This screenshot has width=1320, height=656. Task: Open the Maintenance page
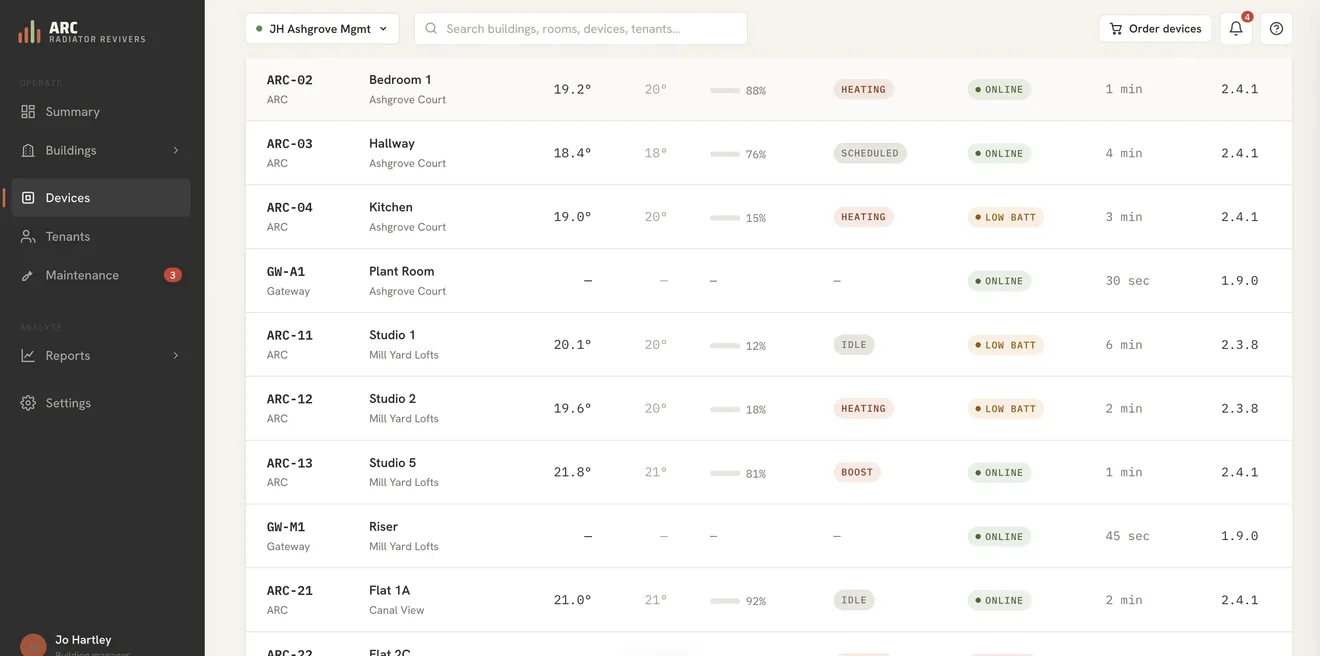101,275
